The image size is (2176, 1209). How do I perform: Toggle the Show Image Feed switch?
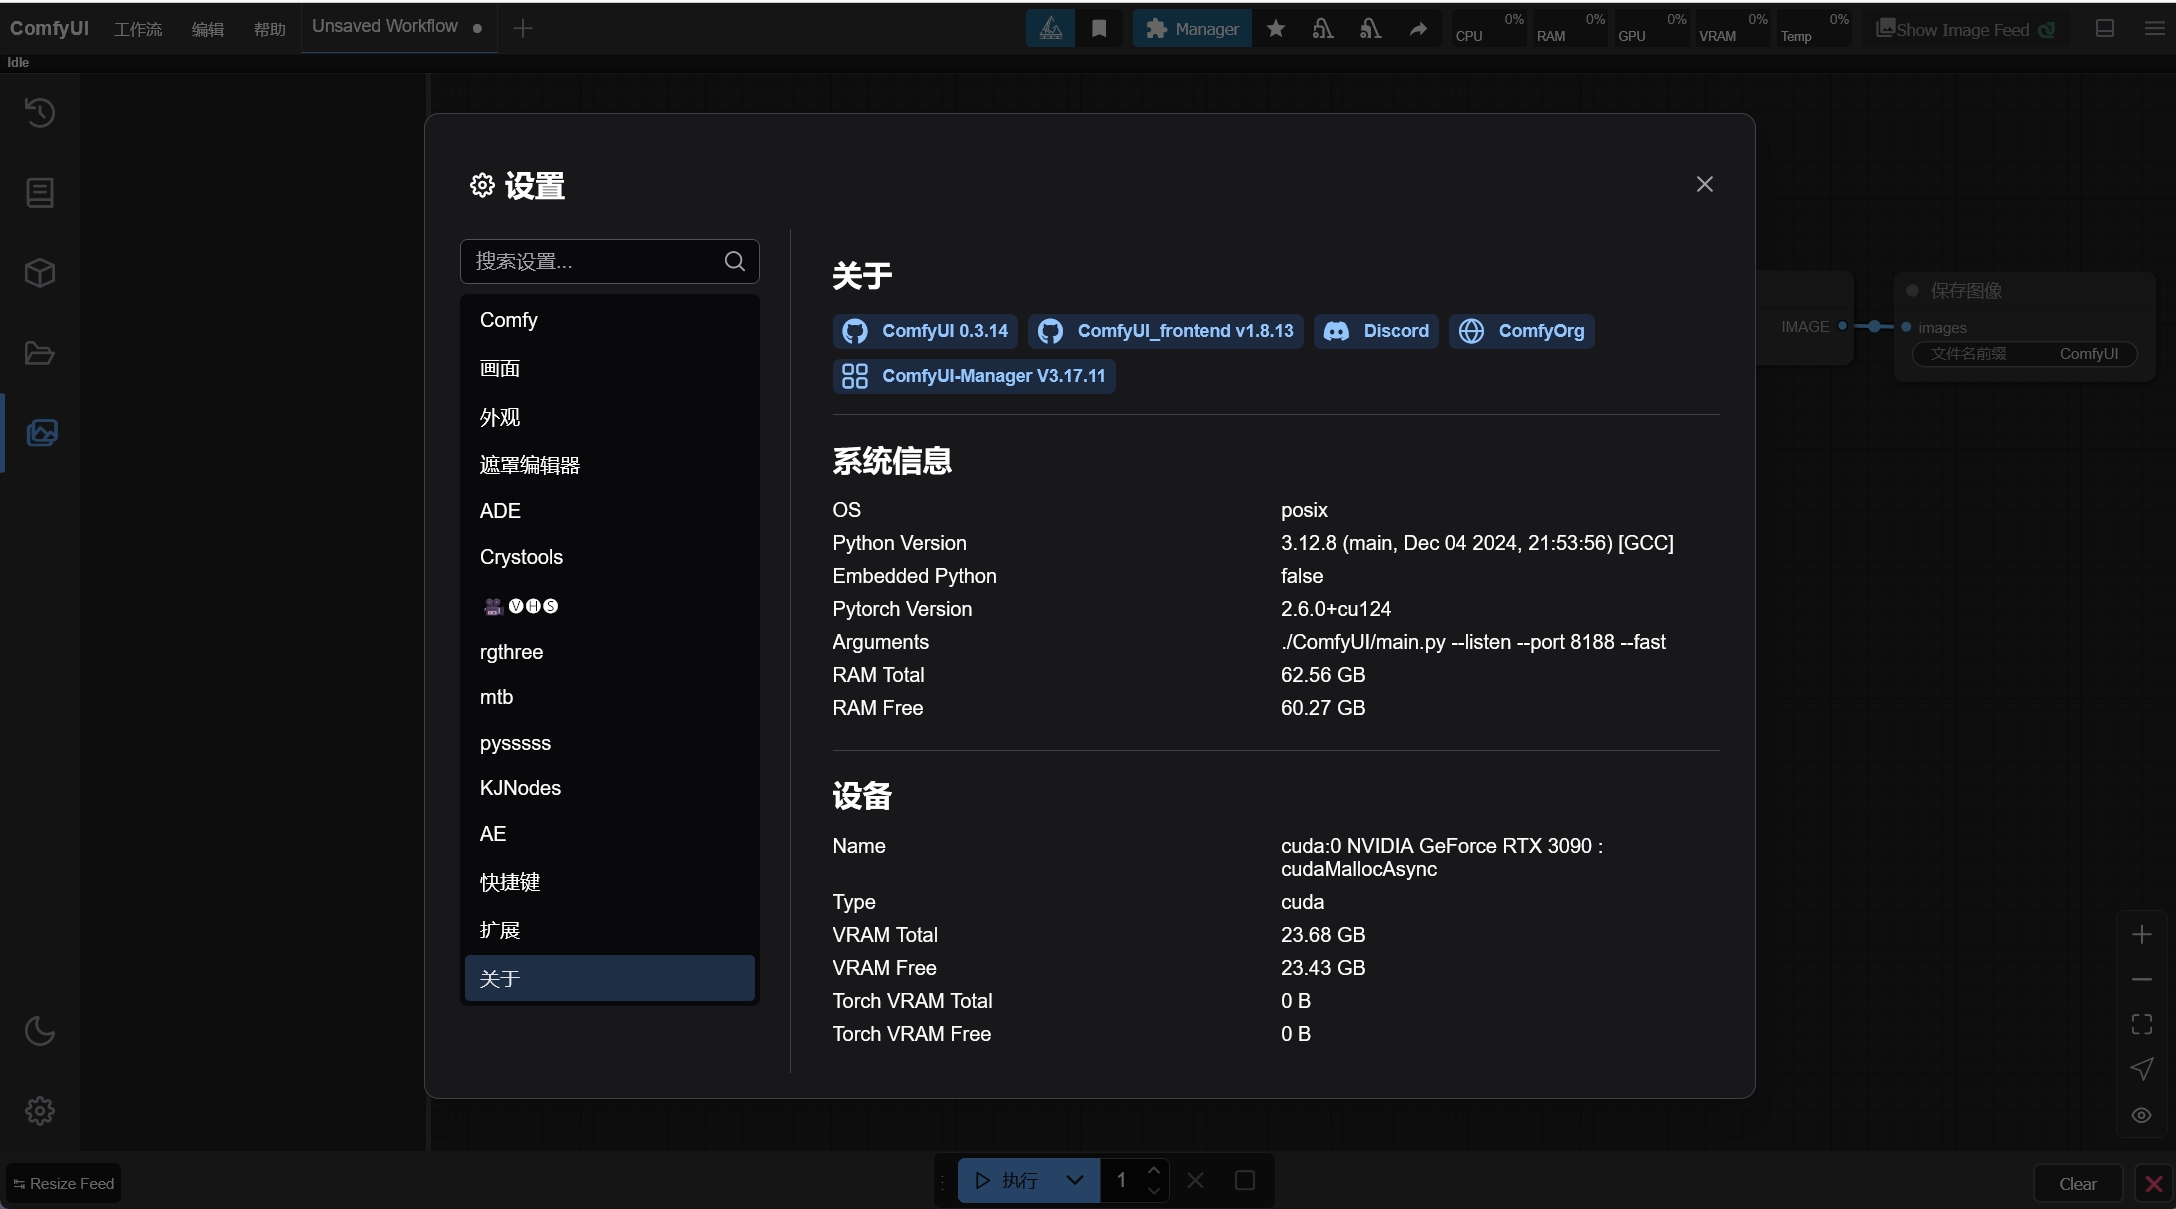click(x=1965, y=29)
